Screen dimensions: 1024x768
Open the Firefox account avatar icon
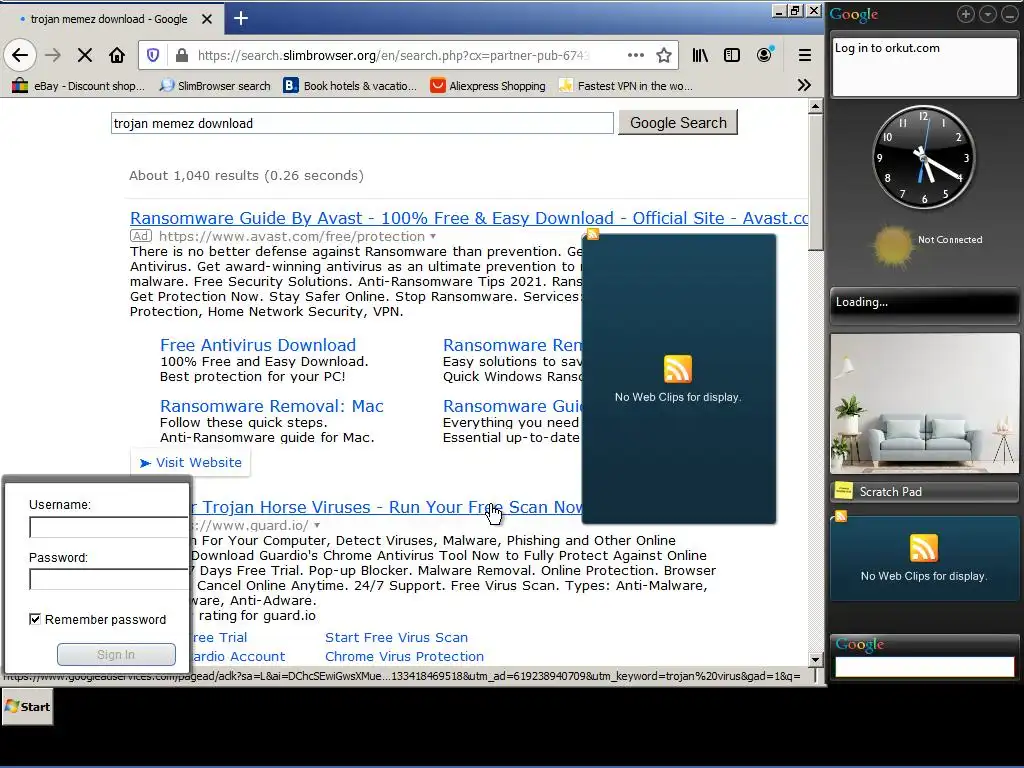click(765, 55)
